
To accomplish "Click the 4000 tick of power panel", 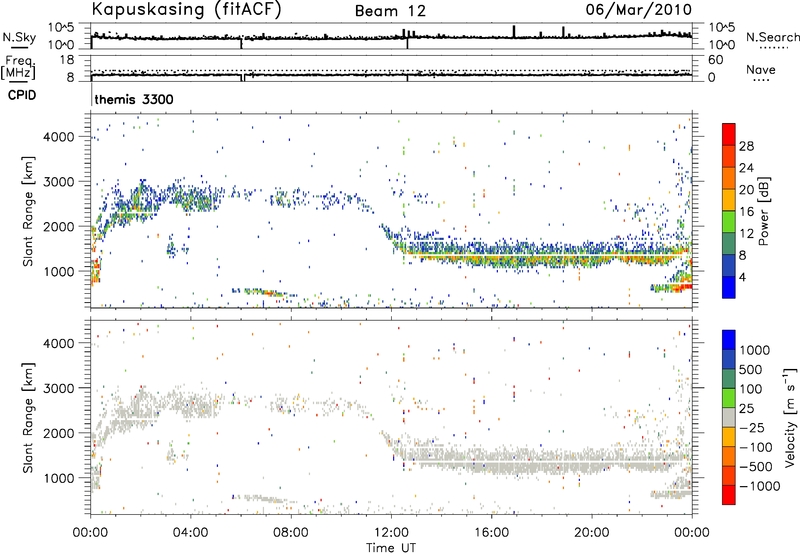I will click(59, 137).
